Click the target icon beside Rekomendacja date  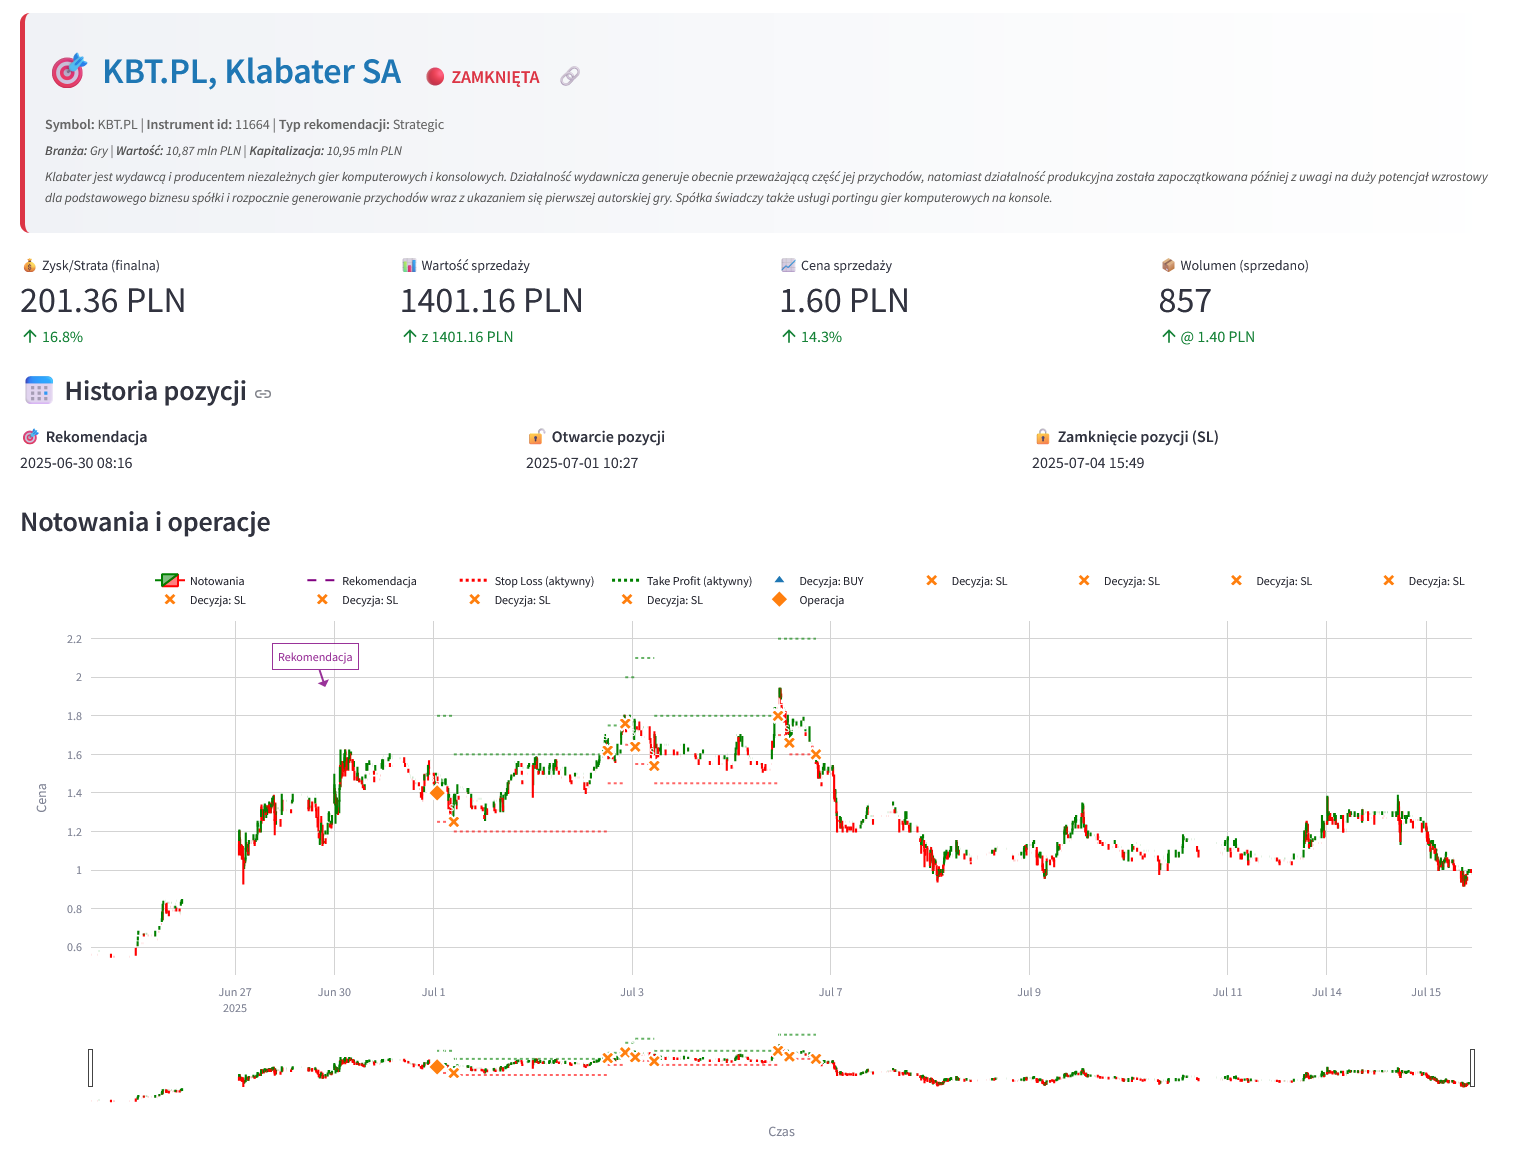(29, 436)
